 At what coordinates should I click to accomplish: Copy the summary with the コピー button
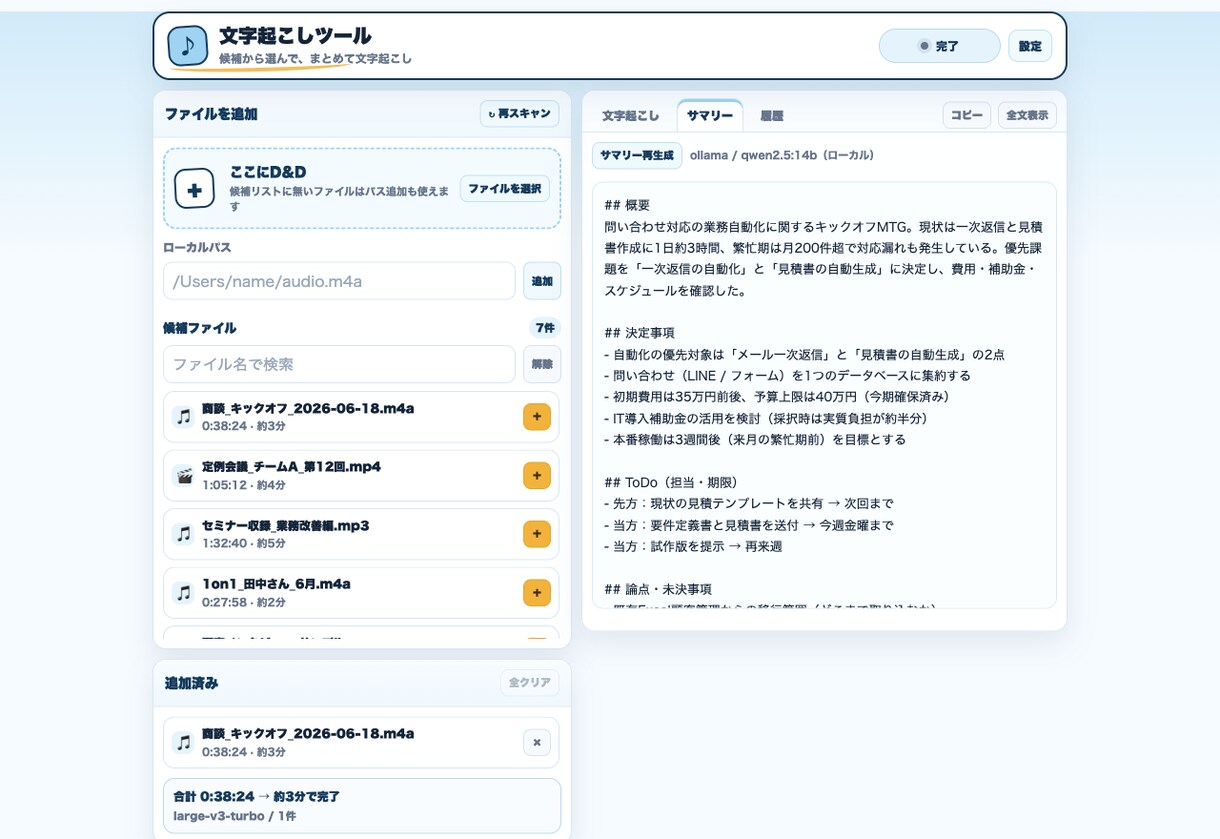967,115
